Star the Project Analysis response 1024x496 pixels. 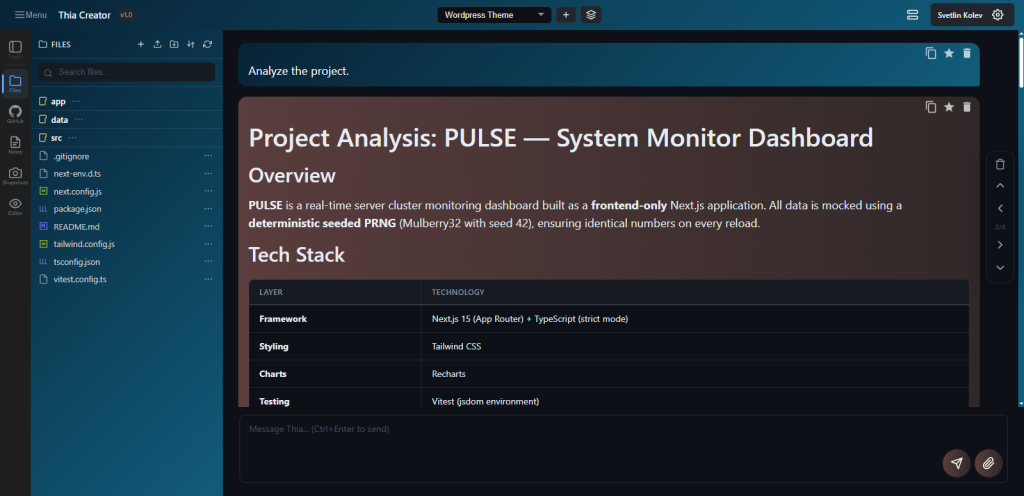pyautogui.click(x=949, y=107)
